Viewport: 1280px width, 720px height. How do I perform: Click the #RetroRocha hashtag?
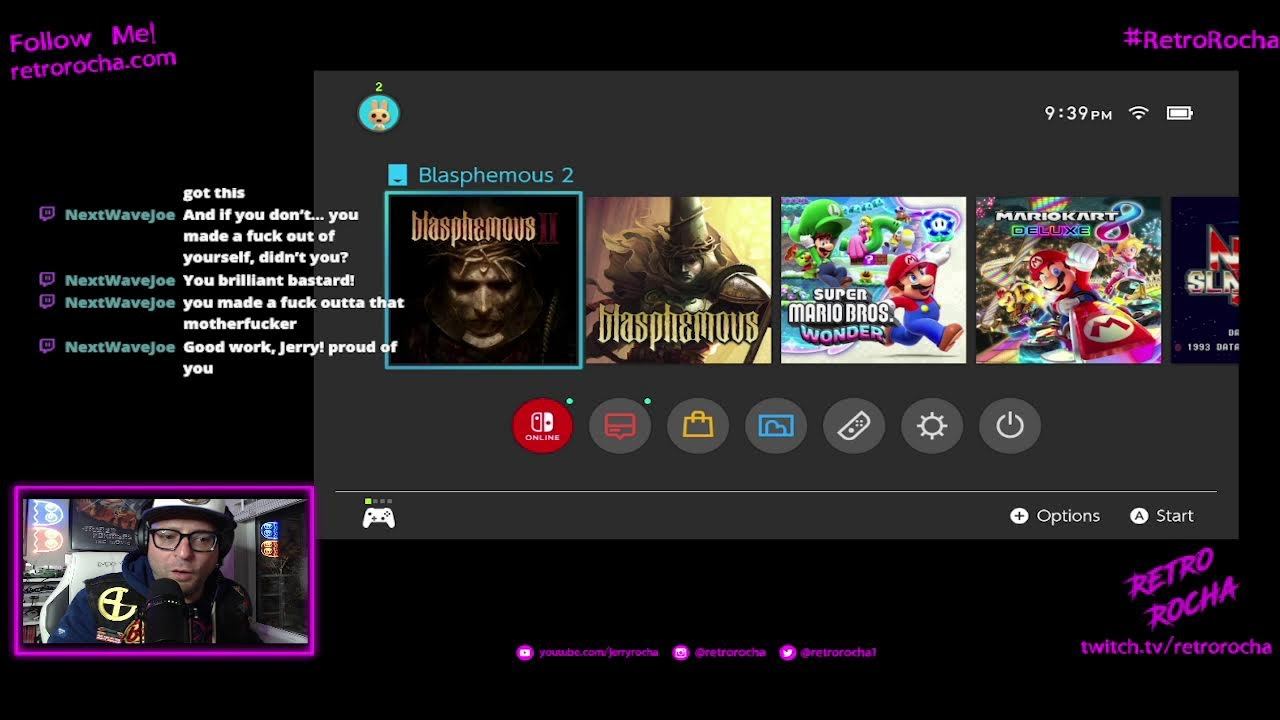coord(1200,39)
